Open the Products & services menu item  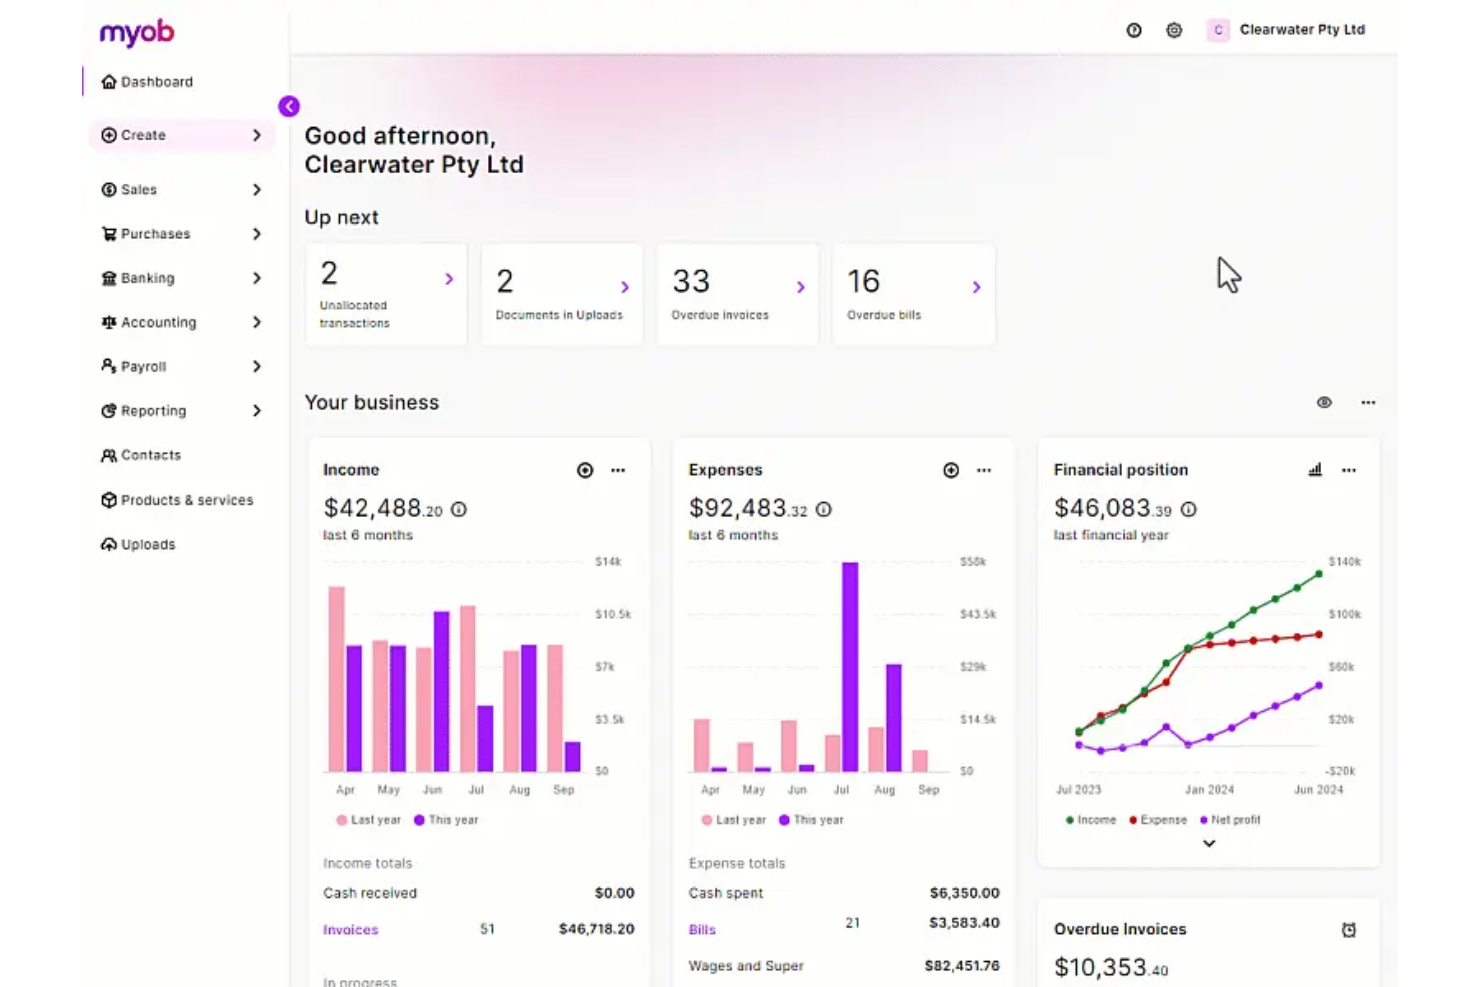pos(181,500)
